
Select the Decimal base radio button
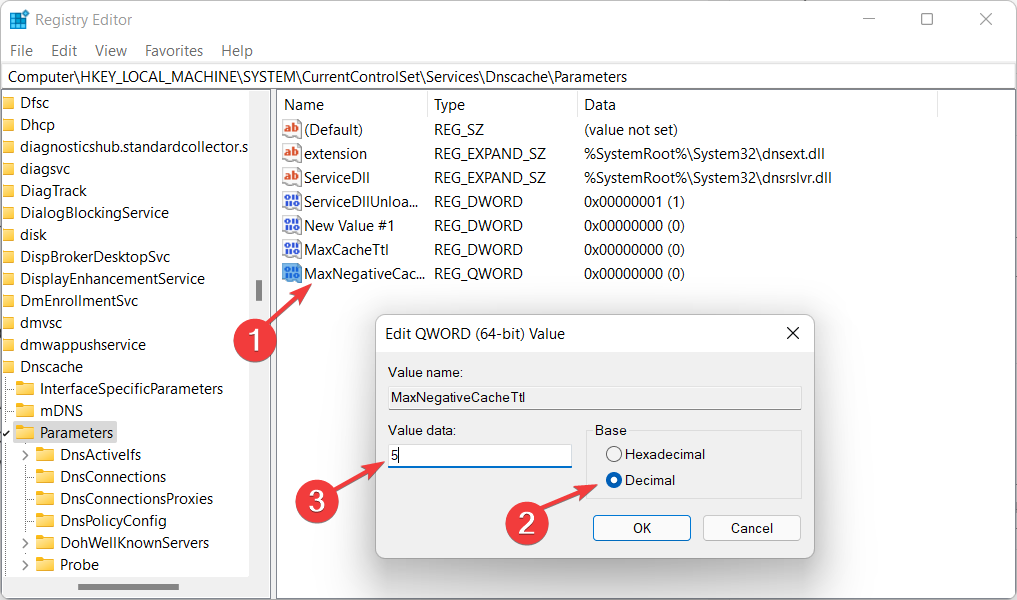[614, 480]
